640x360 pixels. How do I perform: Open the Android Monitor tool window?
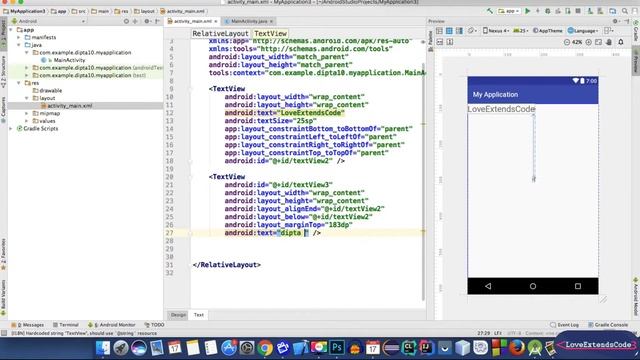point(111,325)
